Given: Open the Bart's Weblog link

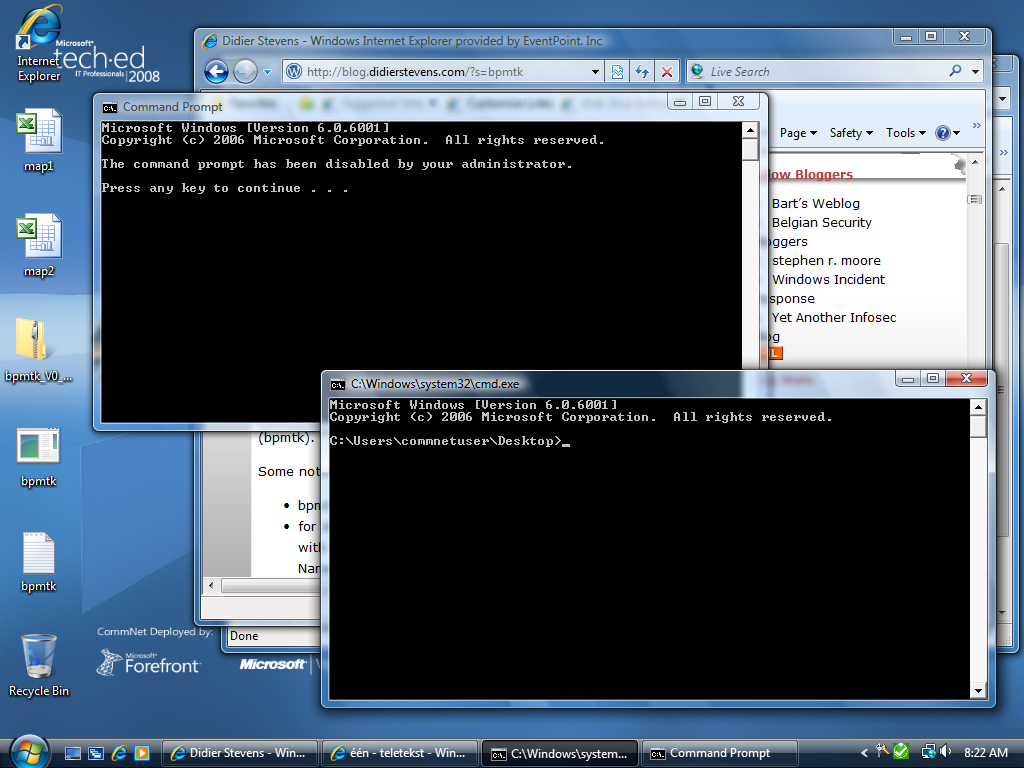Looking at the screenshot, I should pos(815,203).
